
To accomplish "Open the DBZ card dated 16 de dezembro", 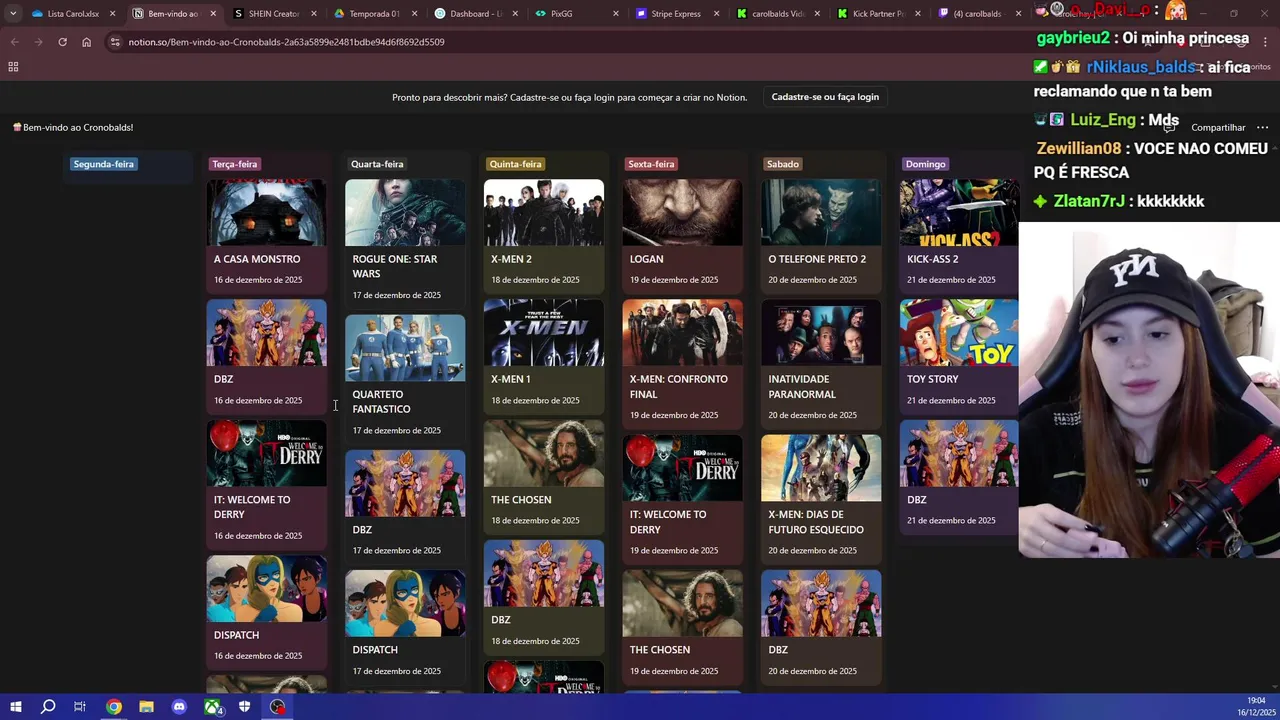I will pos(266,355).
